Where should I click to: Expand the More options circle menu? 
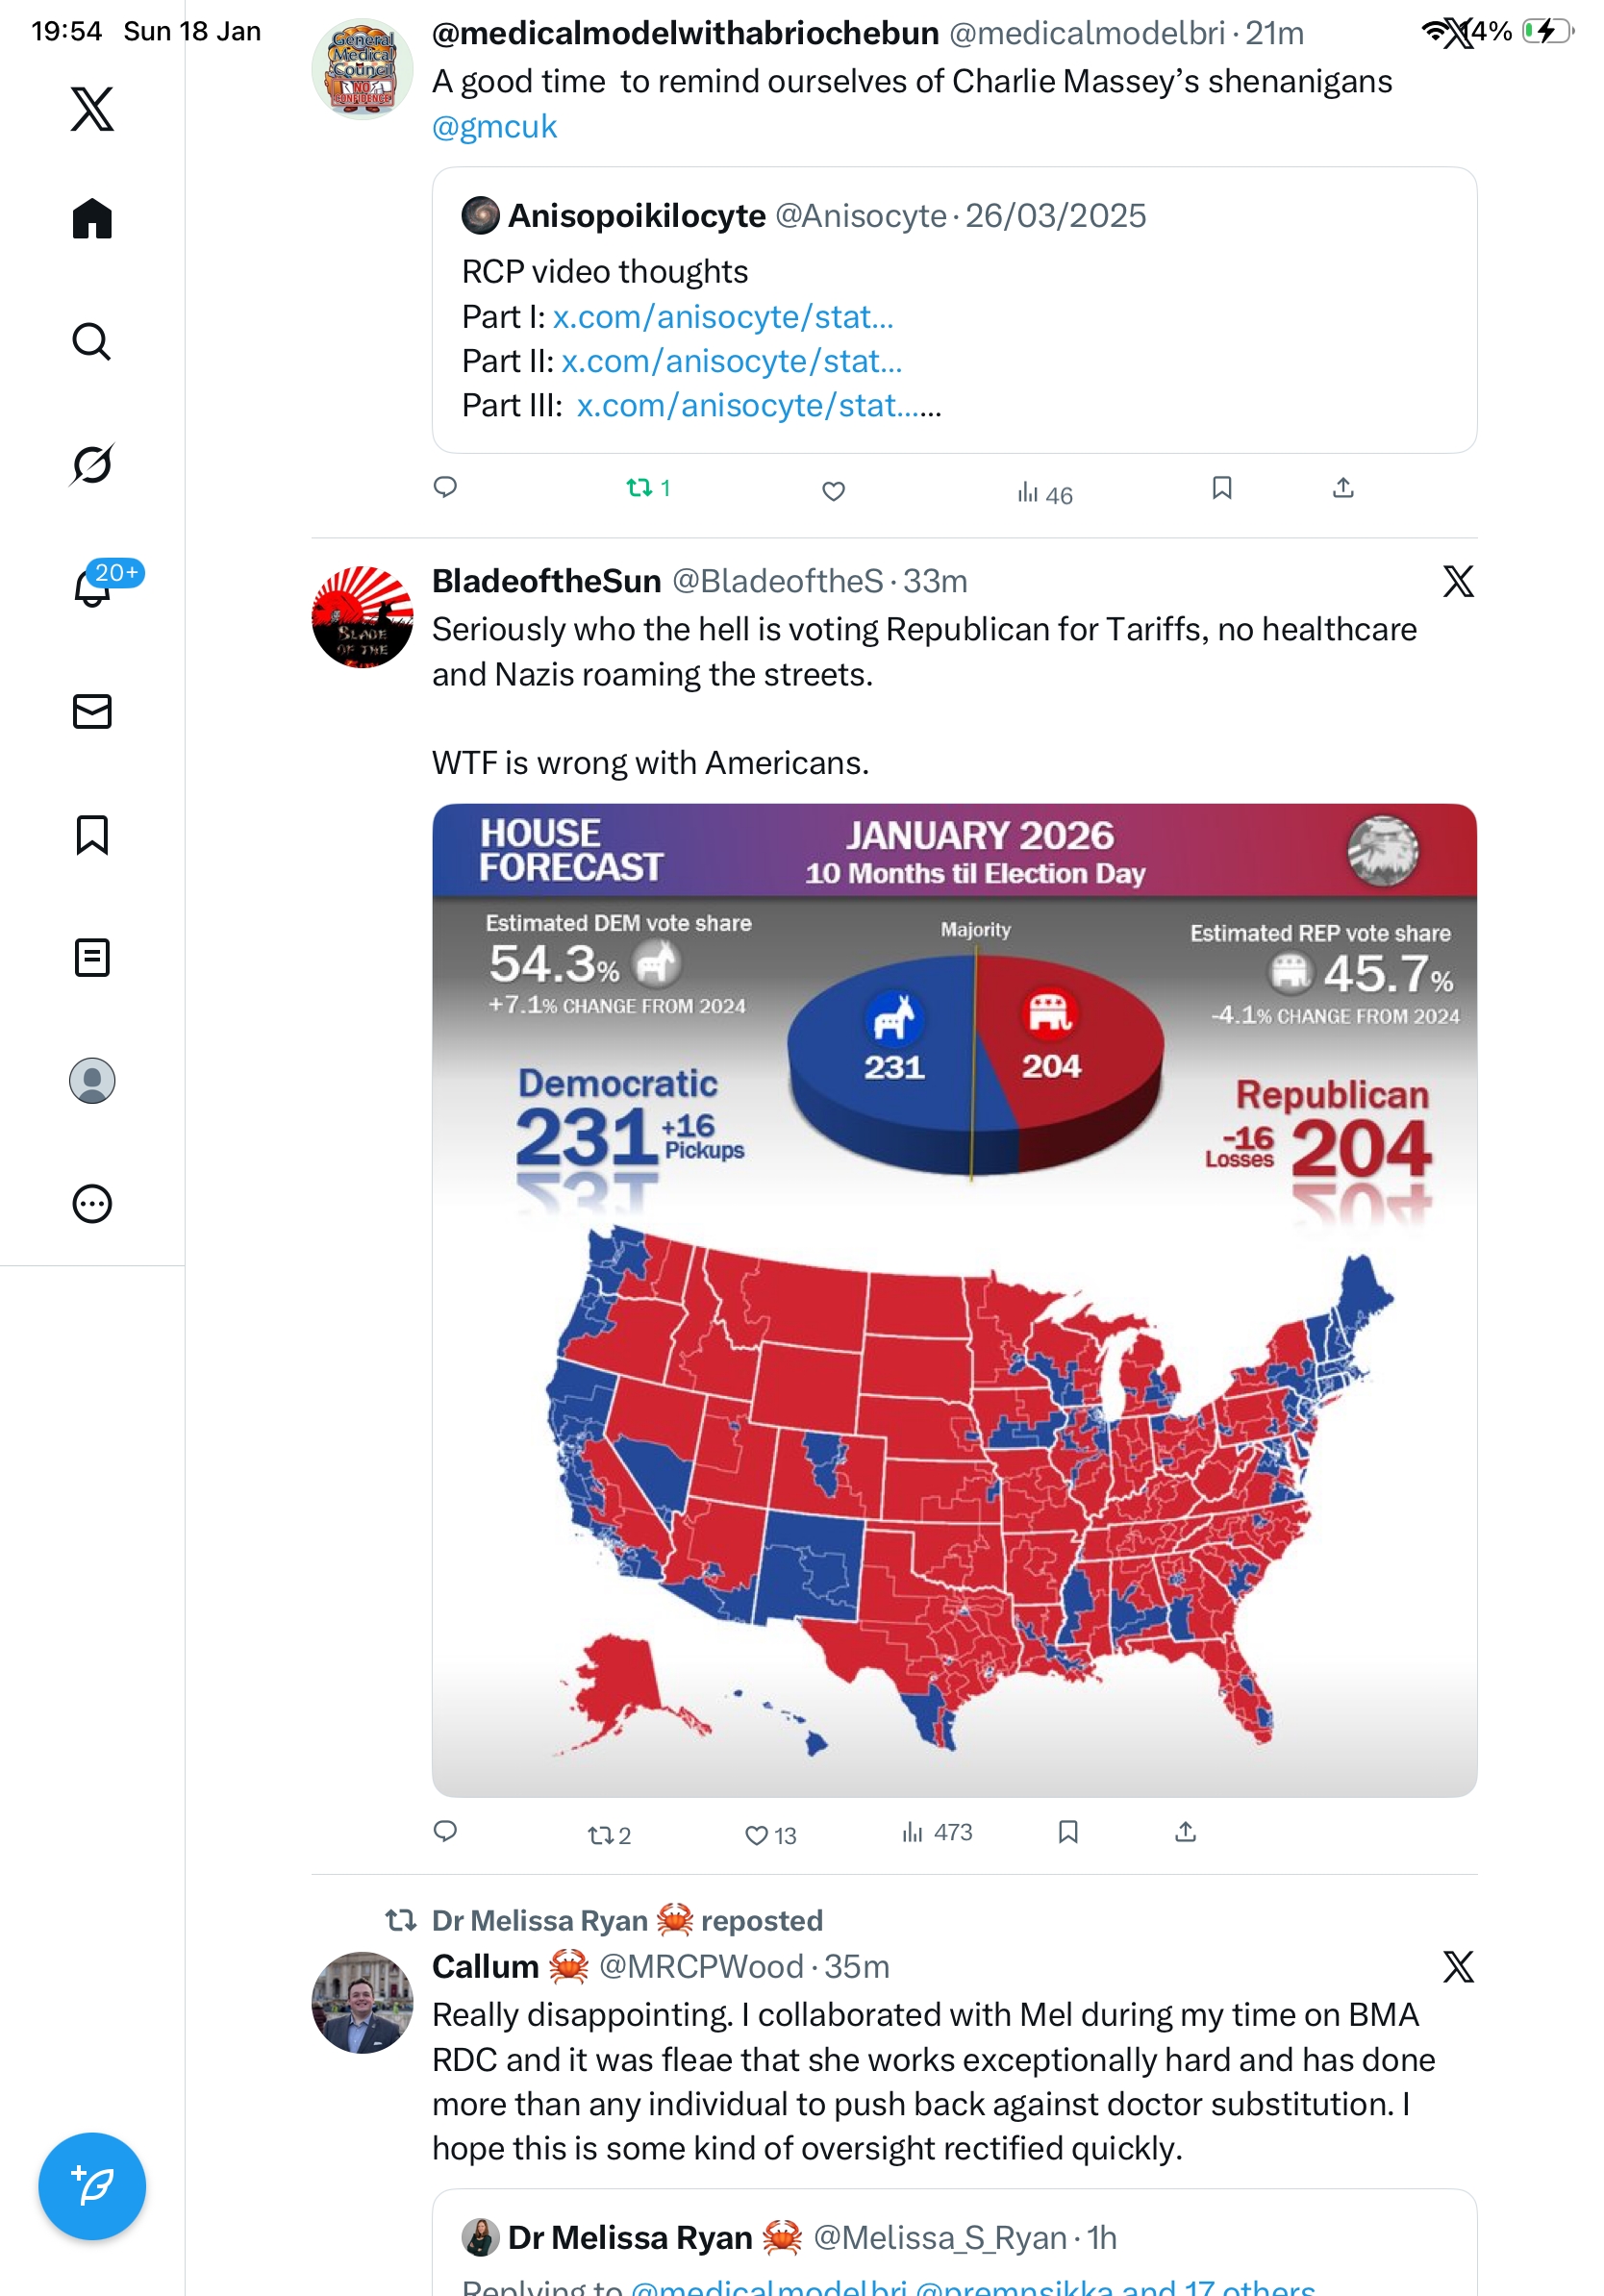tap(92, 1204)
